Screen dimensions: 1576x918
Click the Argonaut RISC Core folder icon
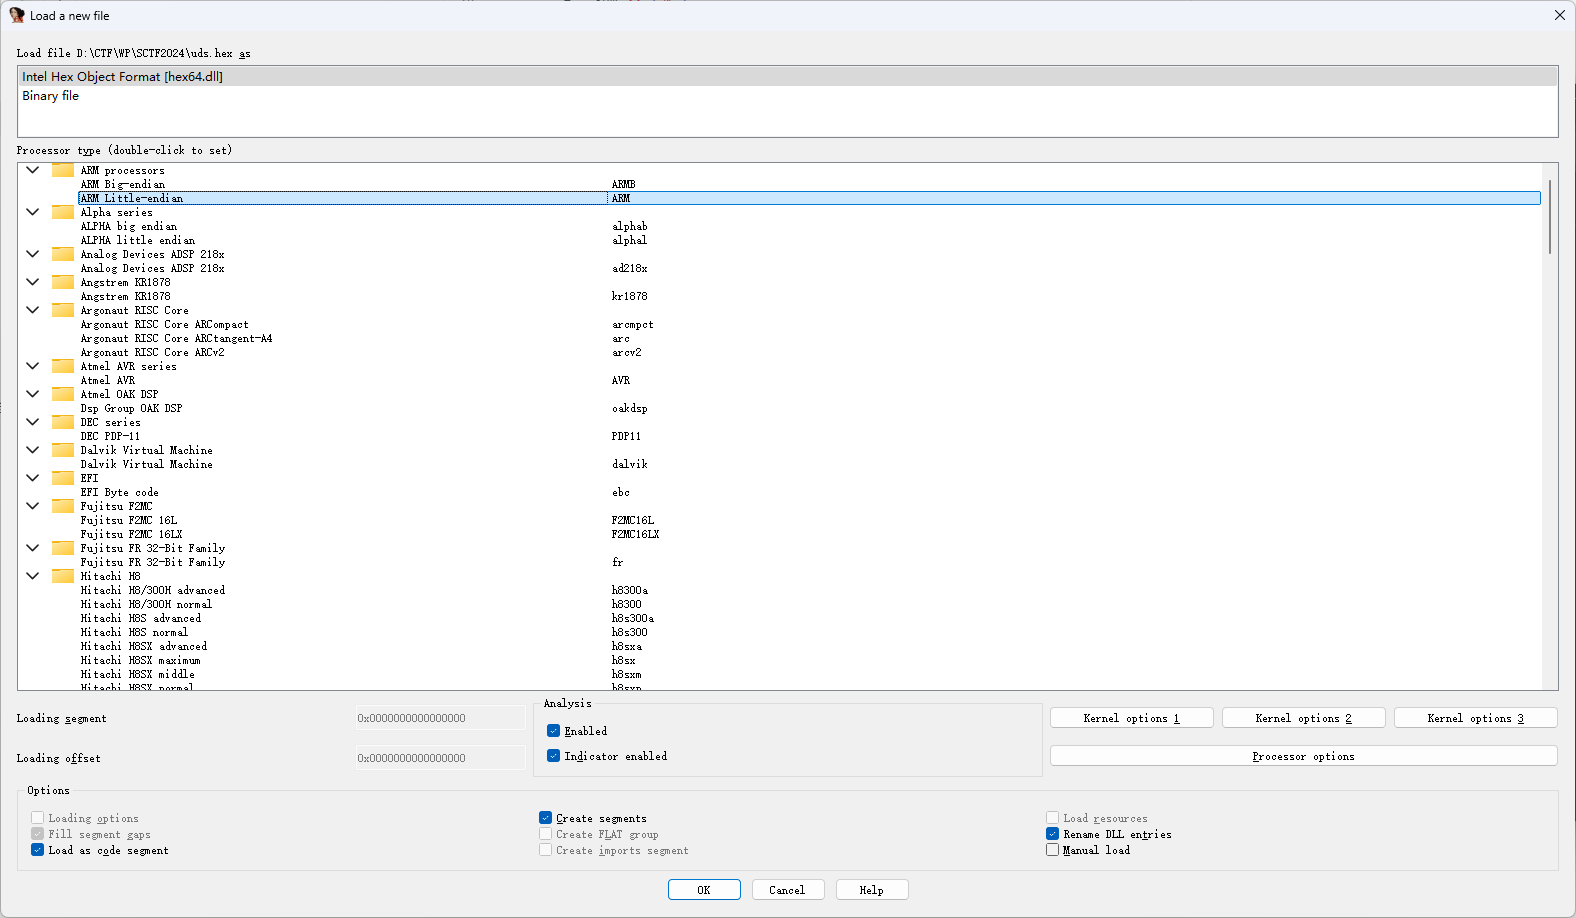[x=63, y=310]
